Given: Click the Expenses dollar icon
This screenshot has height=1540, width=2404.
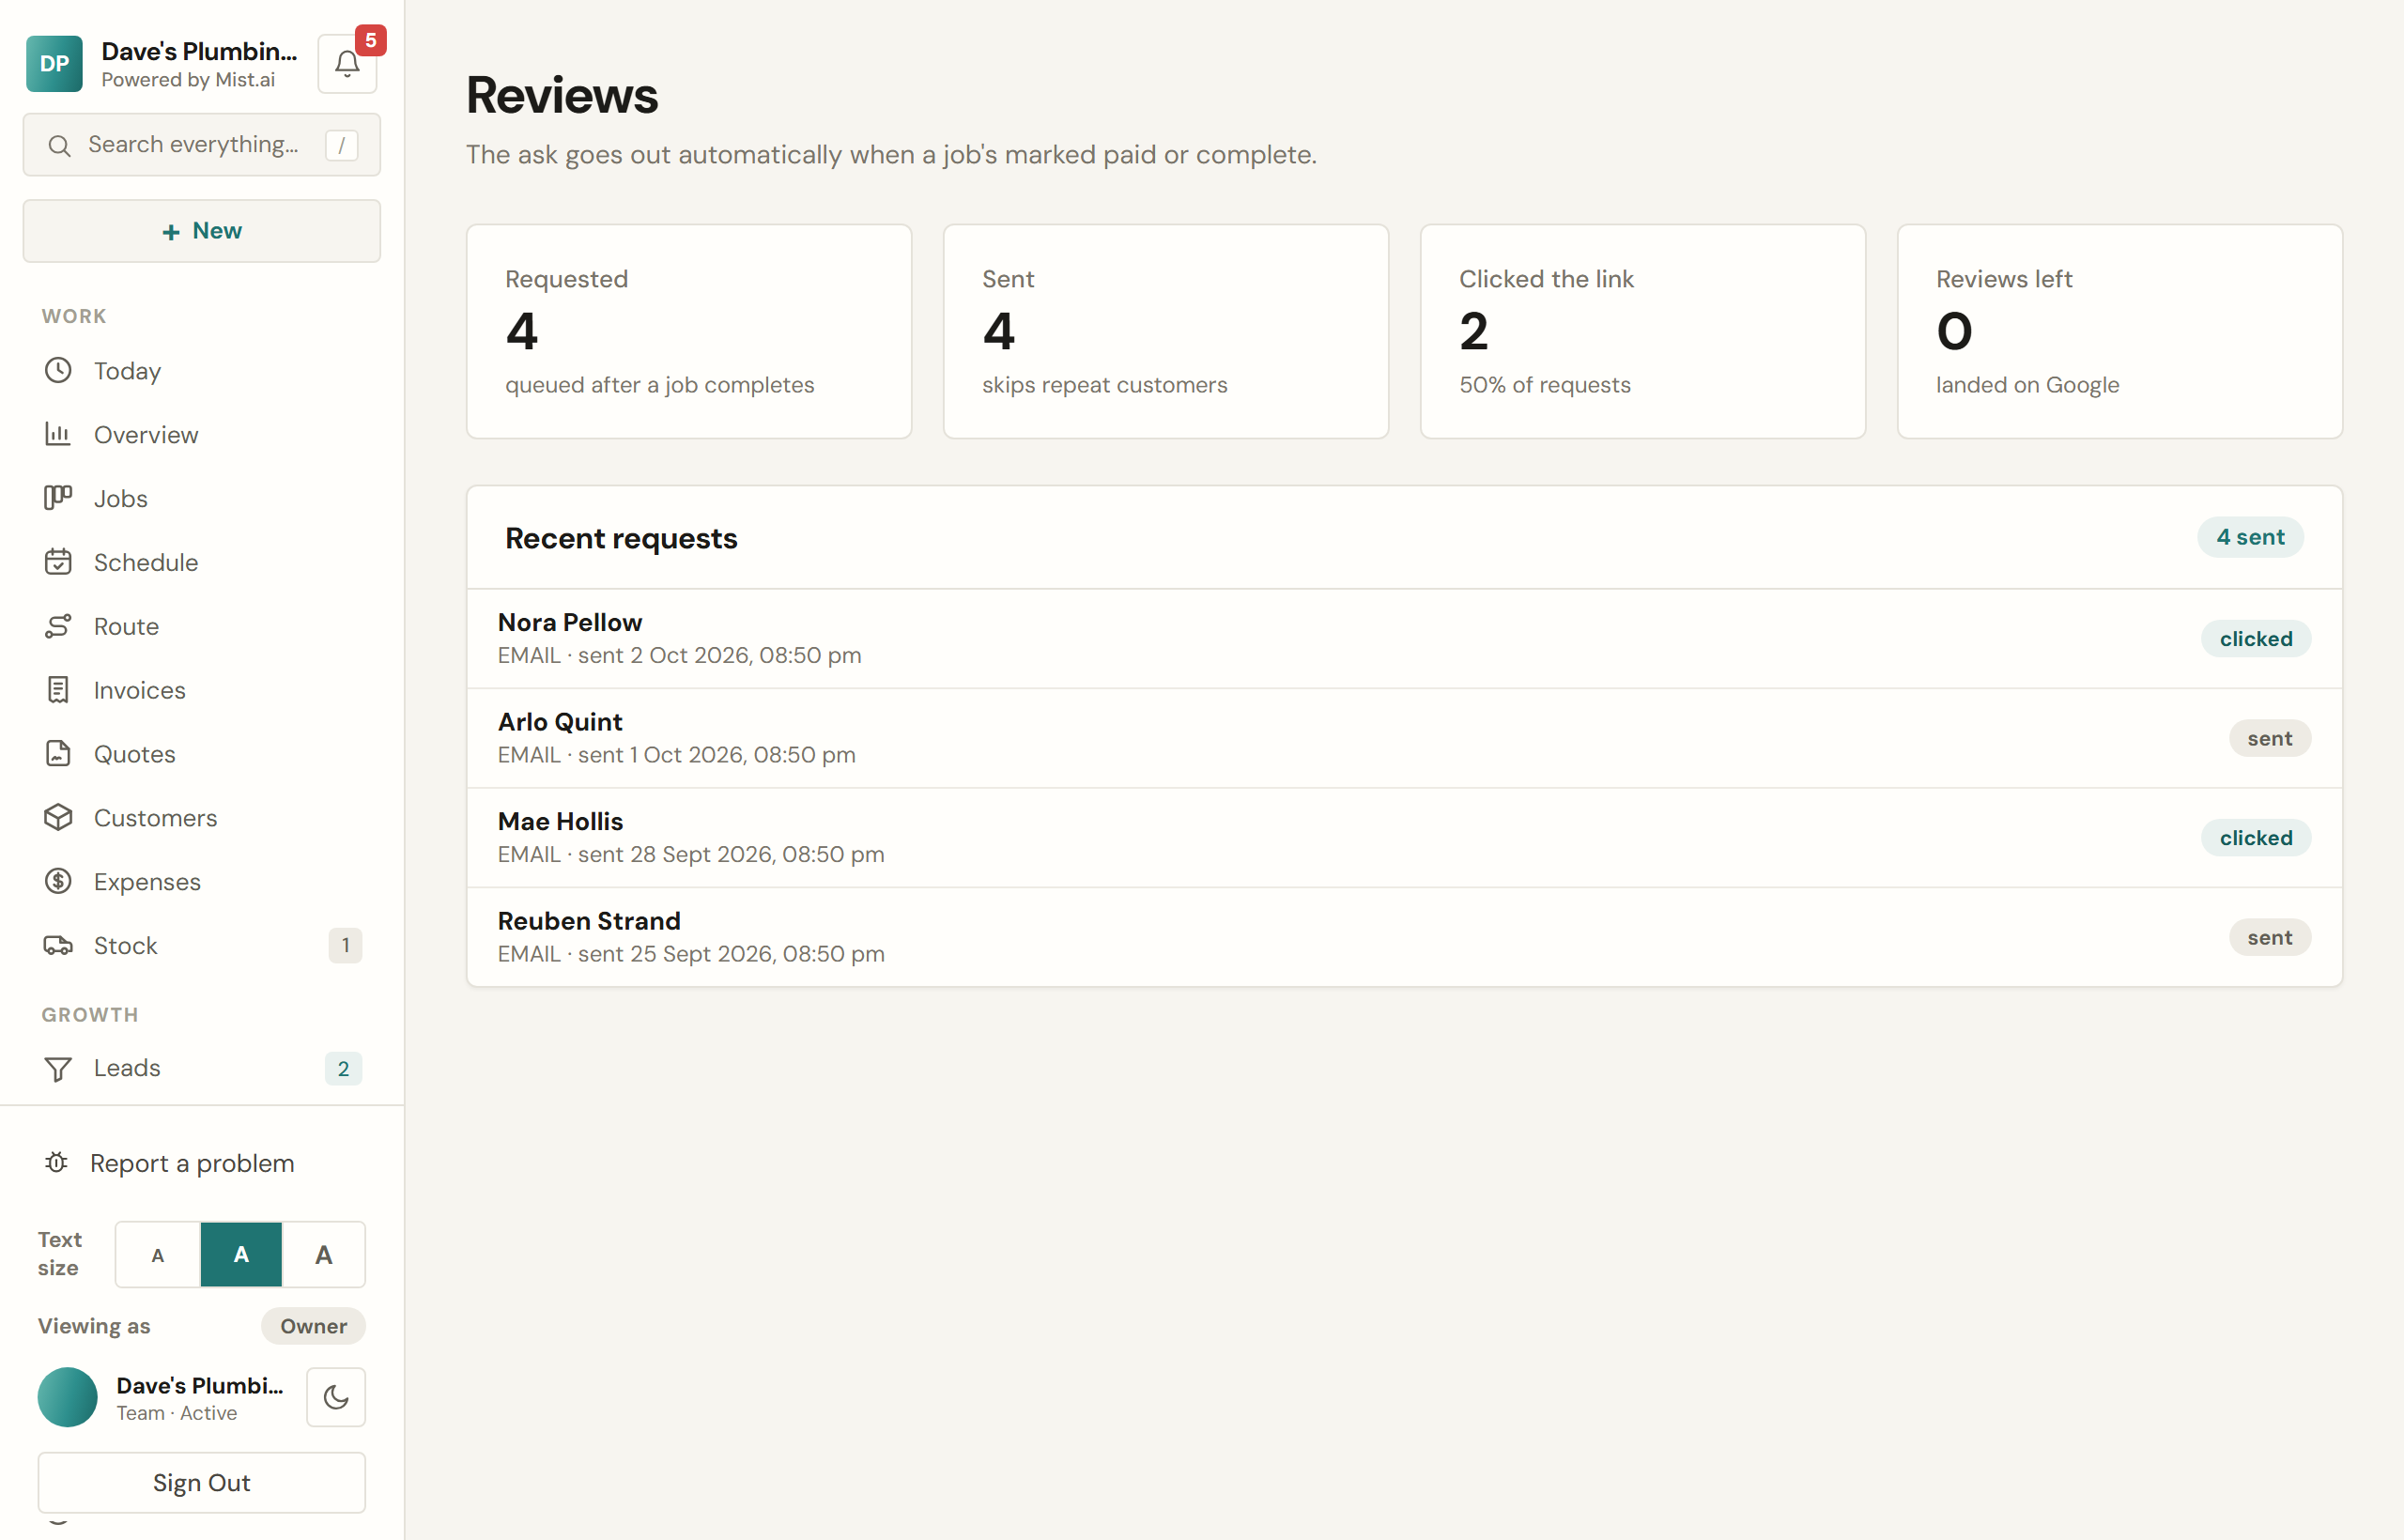Looking at the screenshot, I should pyautogui.click(x=58, y=881).
